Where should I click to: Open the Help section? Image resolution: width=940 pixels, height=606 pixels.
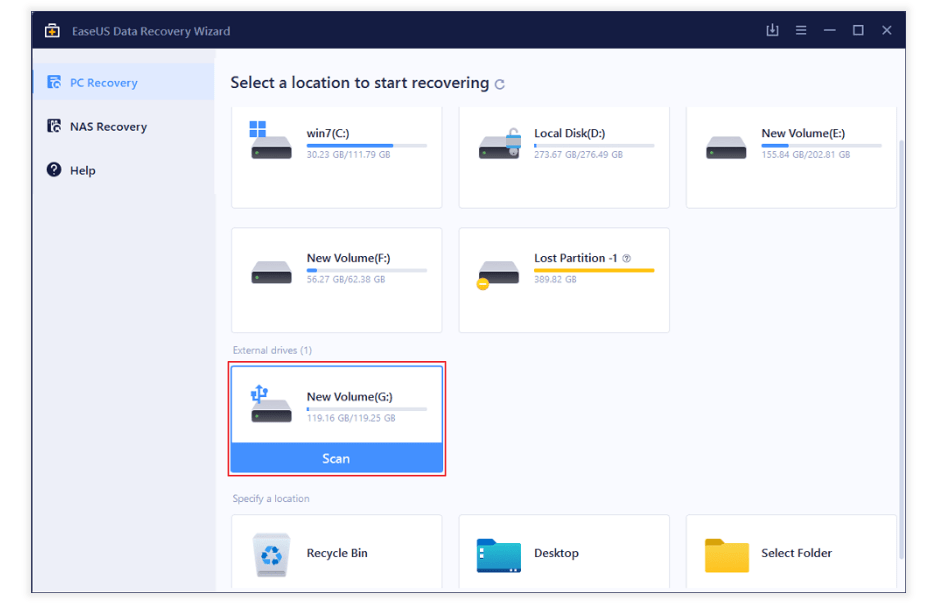pyautogui.click(x=82, y=171)
